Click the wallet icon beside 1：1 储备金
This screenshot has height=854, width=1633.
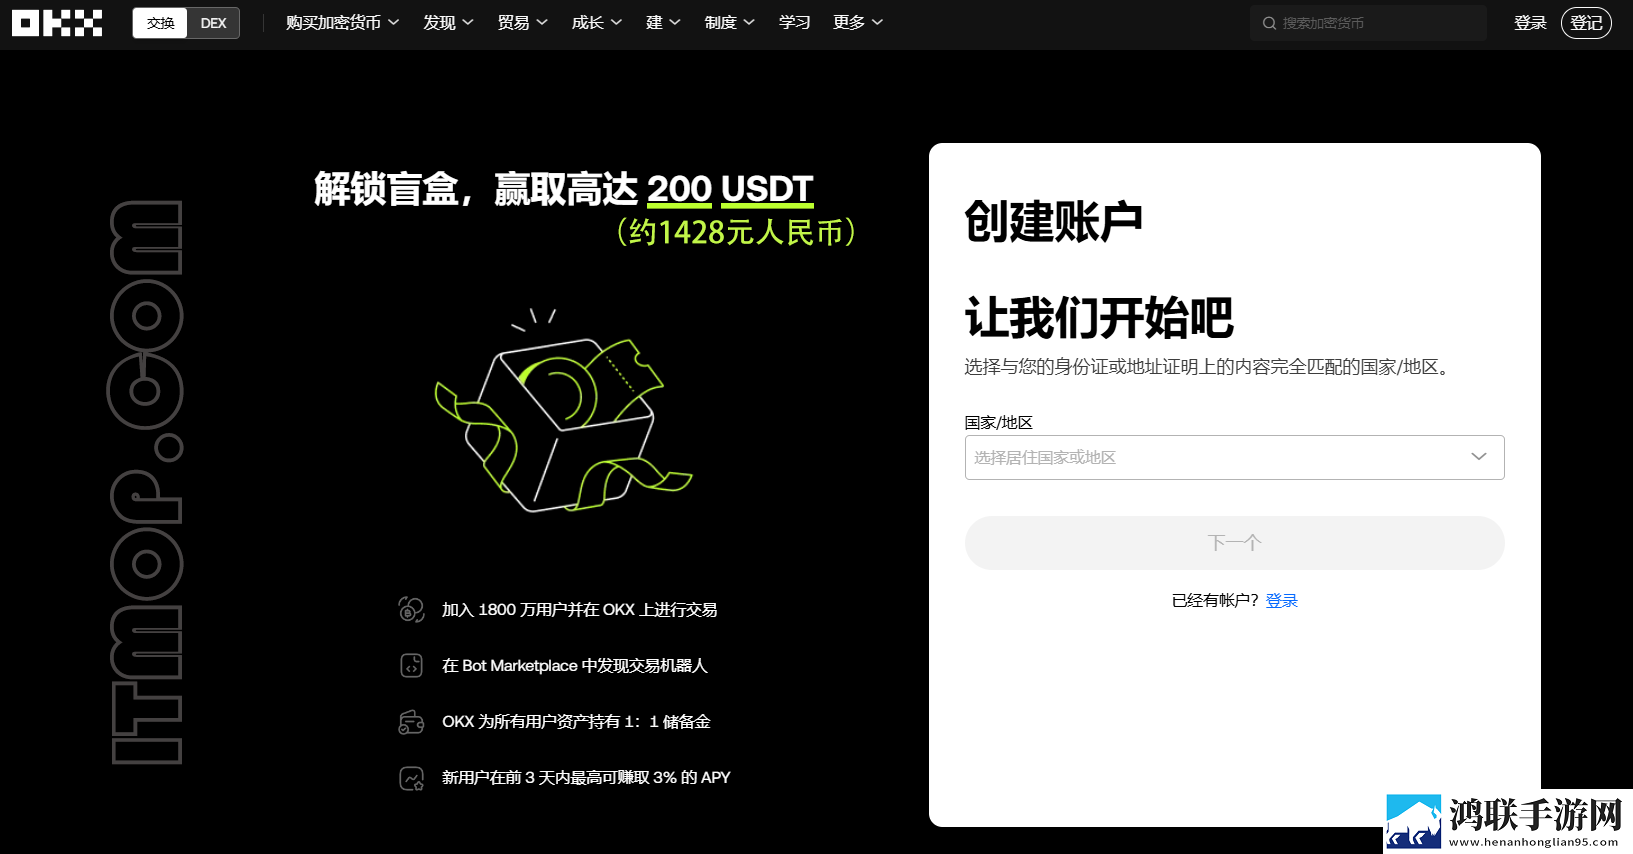pyautogui.click(x=411, y=721)
